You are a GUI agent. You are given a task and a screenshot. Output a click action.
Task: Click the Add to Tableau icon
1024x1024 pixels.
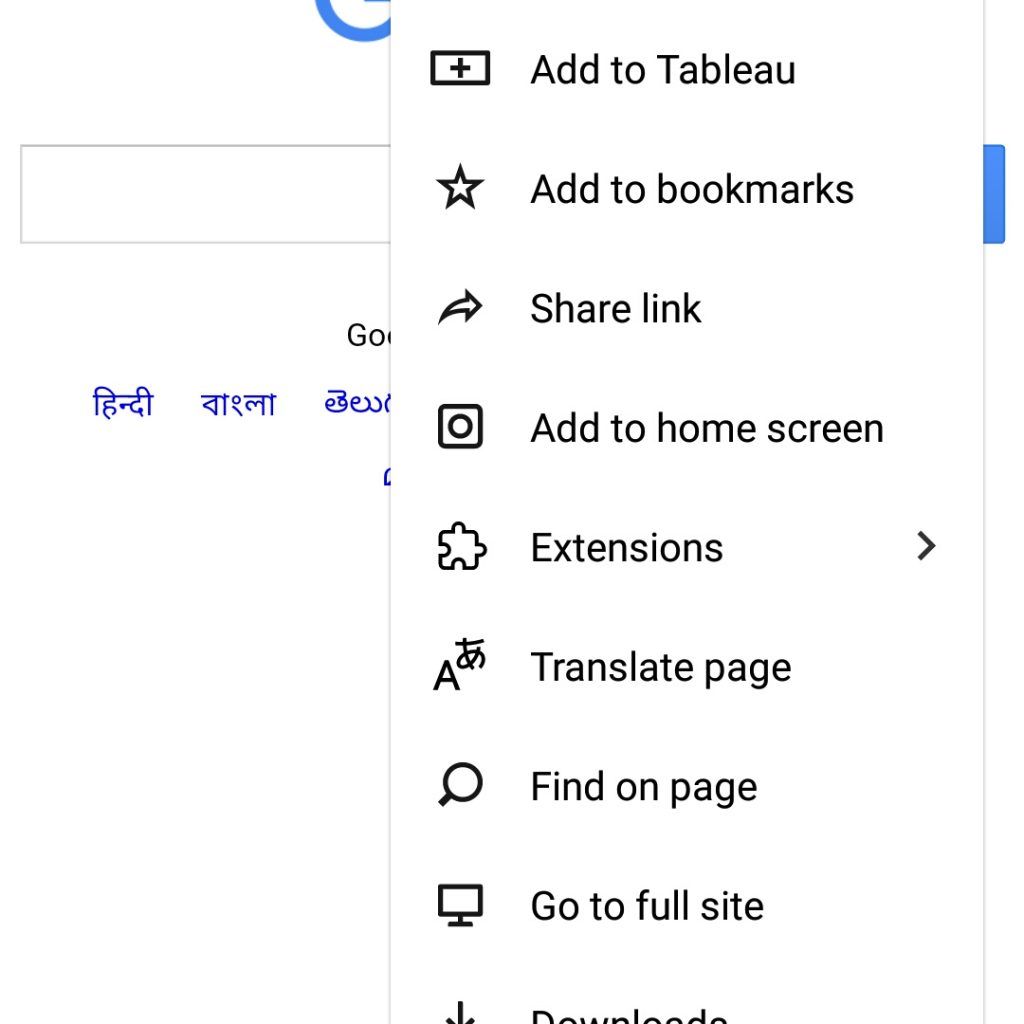click(460, 68)
